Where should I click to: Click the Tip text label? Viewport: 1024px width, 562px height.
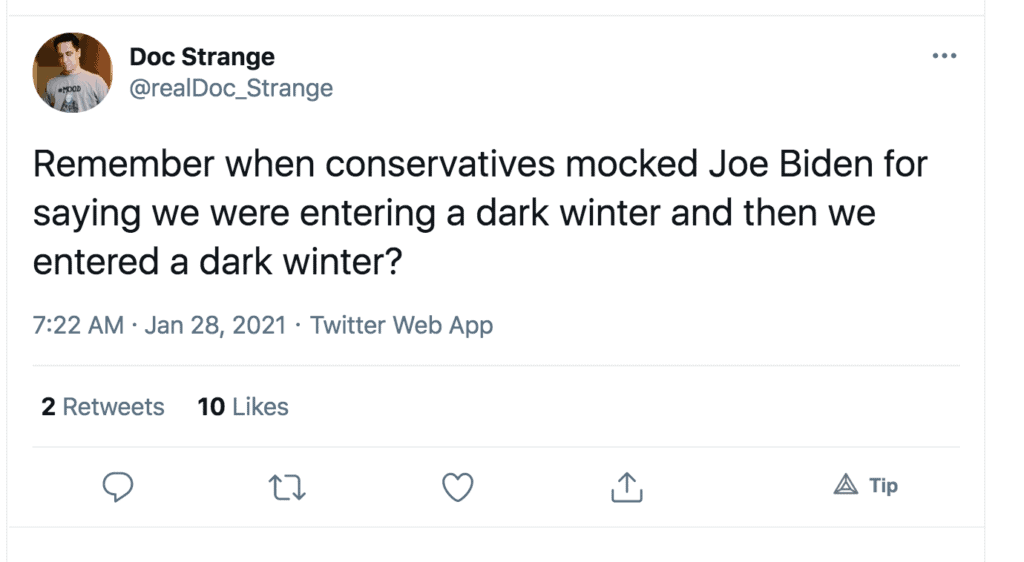click(883, 486)
